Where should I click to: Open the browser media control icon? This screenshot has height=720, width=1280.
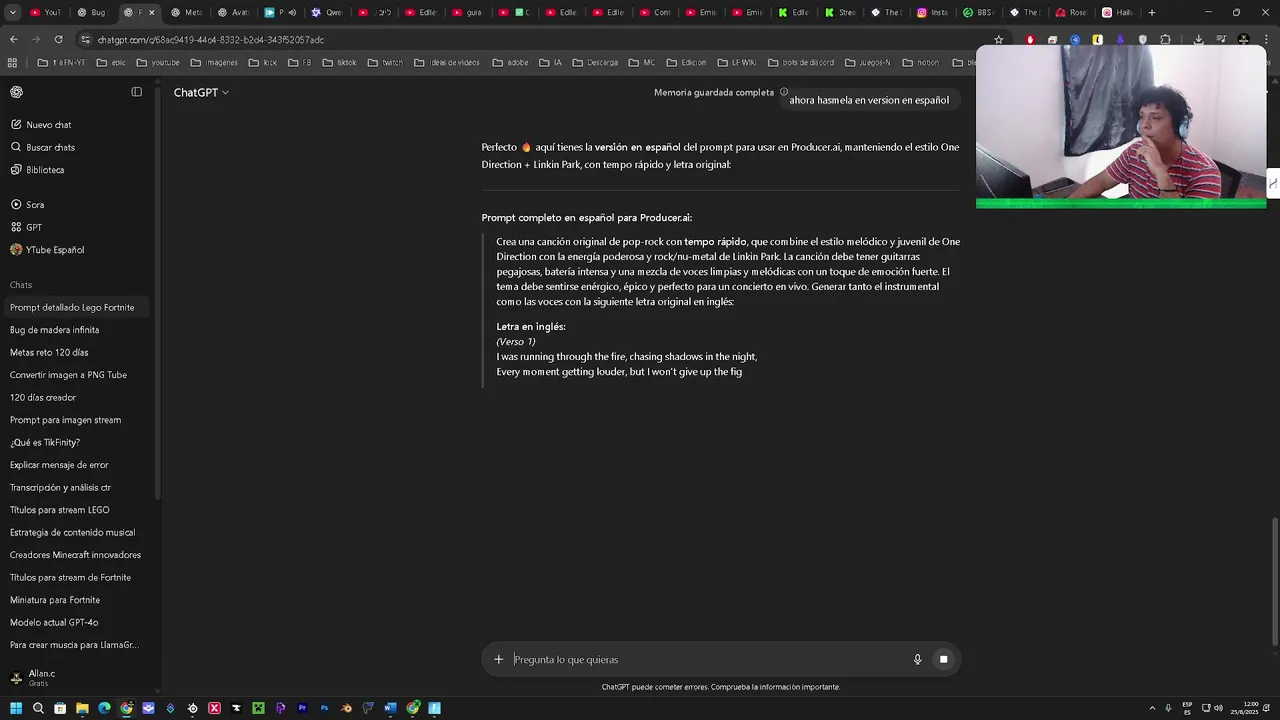click(x=1220, y=39)
